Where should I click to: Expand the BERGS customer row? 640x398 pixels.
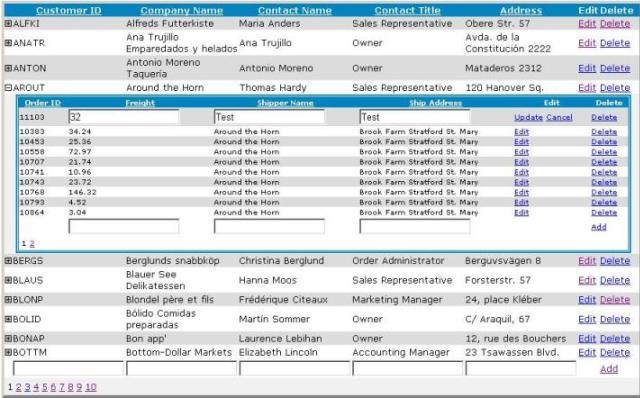[x=8, y=260]
